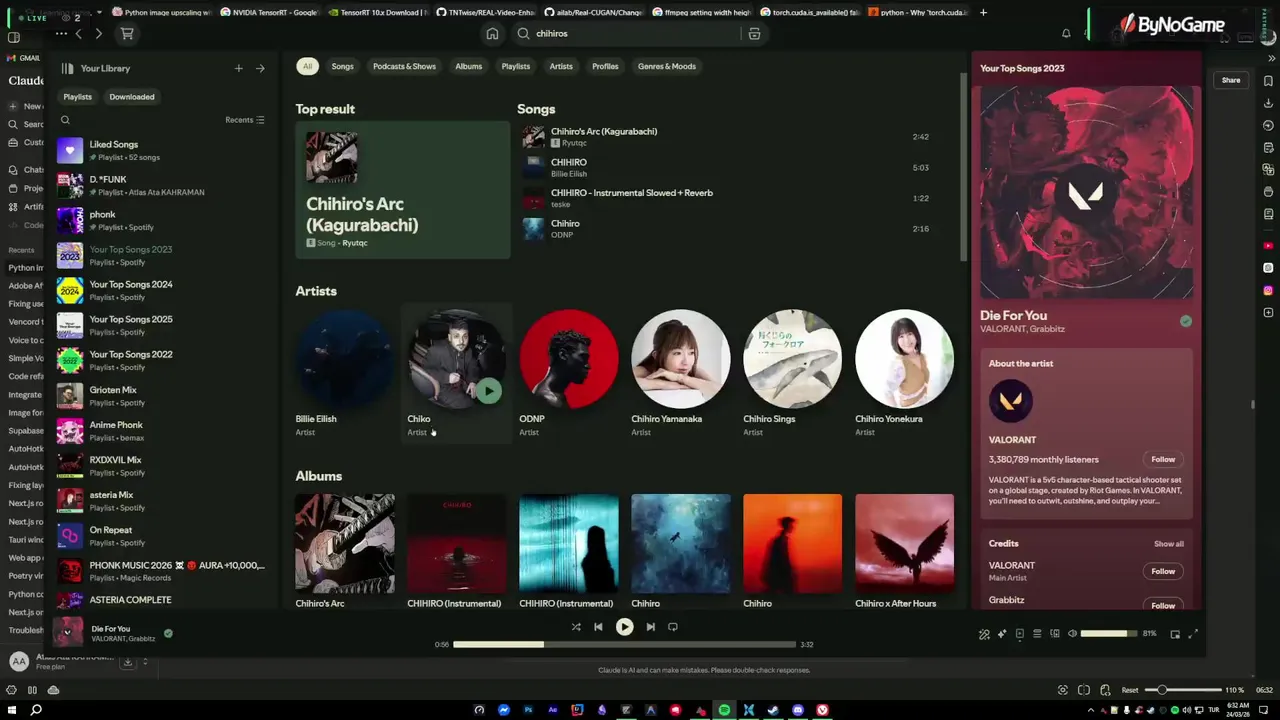Click the search icon in Your Library
The image size is (1280, 720).
(x=65, y=120)
